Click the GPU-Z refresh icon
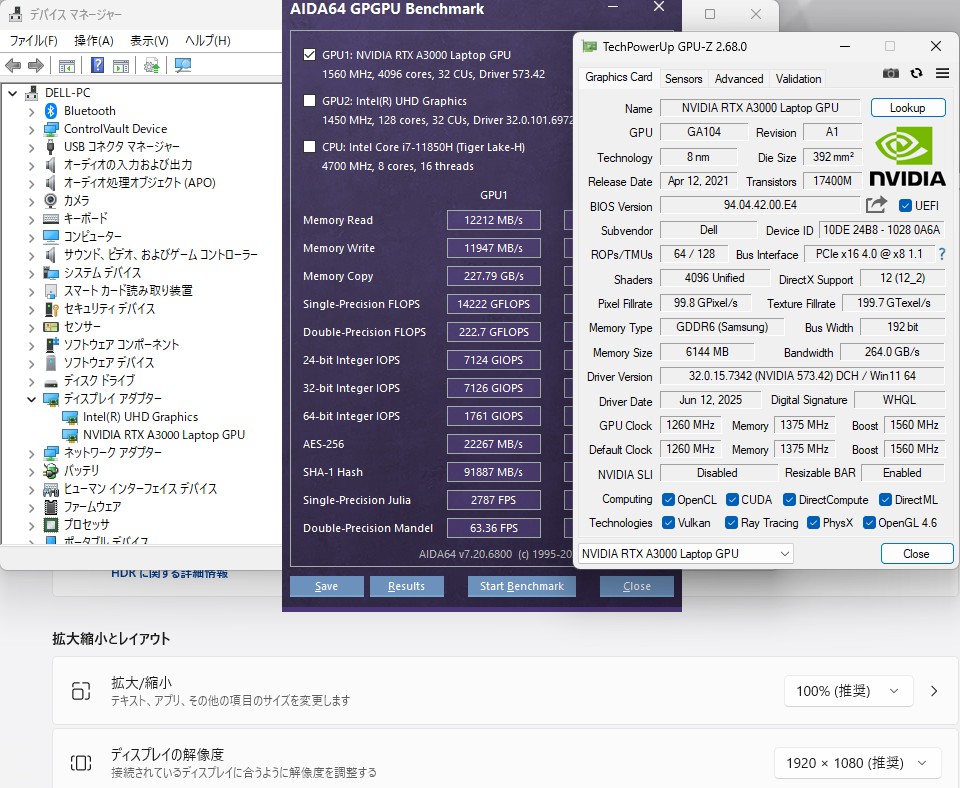 tap(916, 73)
